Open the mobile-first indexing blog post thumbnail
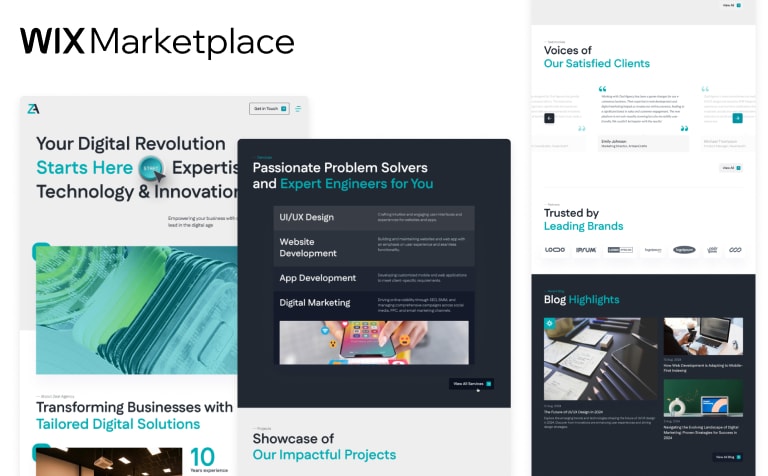 click(x=702, y=337)
